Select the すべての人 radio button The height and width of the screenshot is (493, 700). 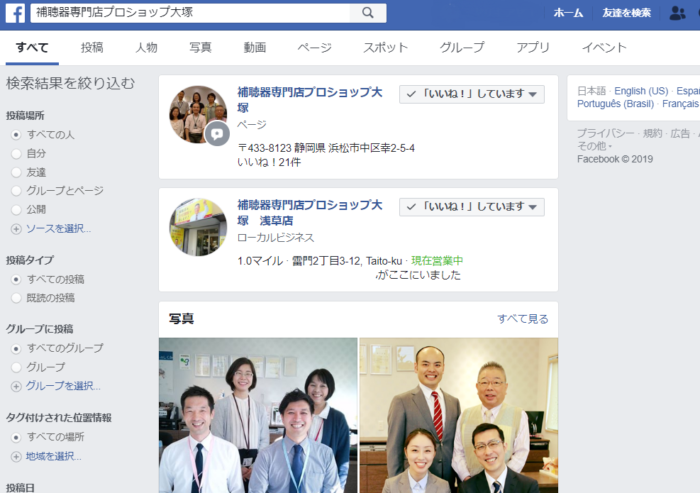point(16,134)
